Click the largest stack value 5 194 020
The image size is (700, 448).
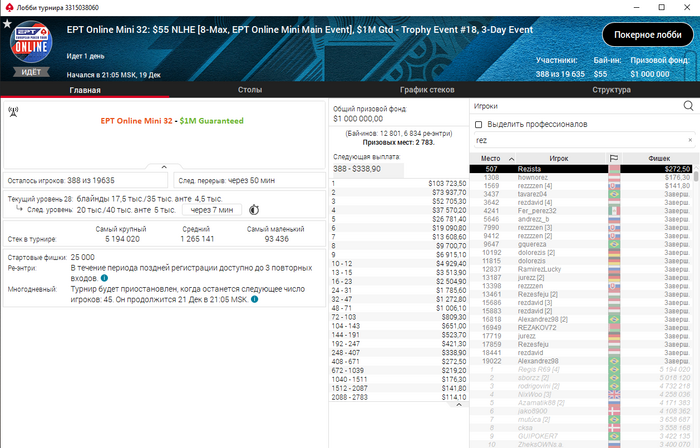pyautogui.click(x=122, y=239)
